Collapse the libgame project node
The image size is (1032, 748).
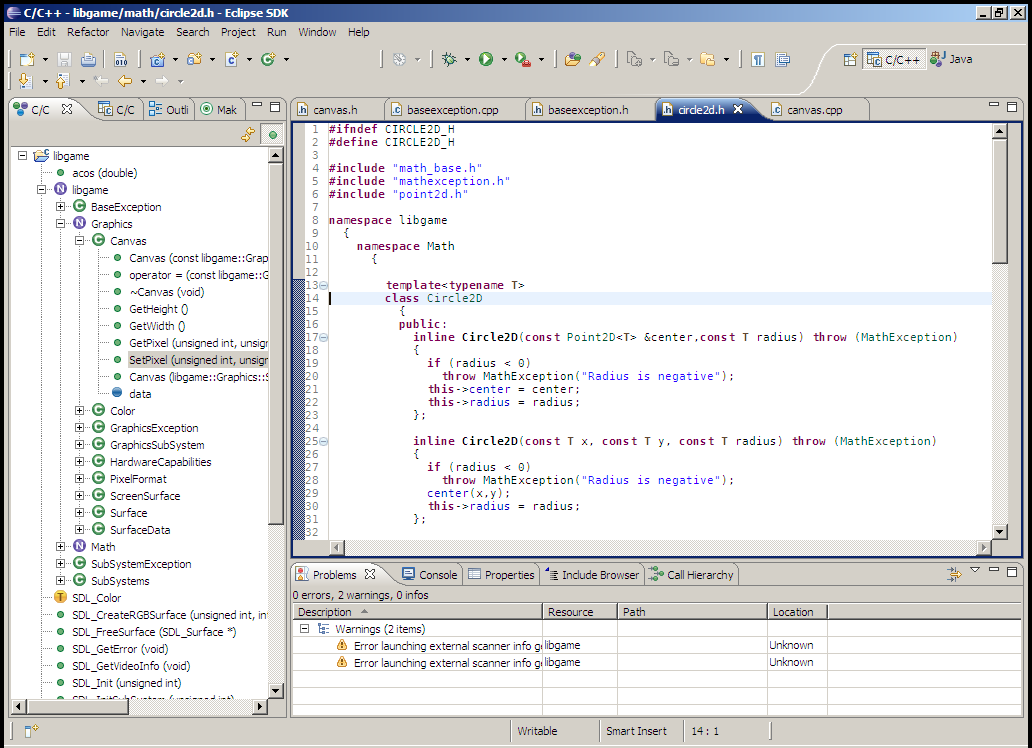pos(22,155)
